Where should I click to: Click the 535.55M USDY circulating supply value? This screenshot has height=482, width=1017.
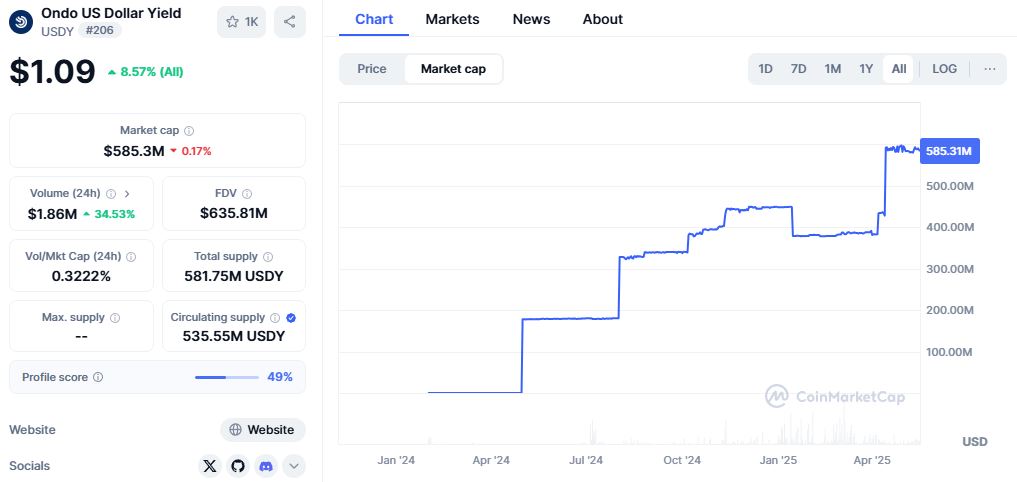pyautogui.click(x=233, y=336)
